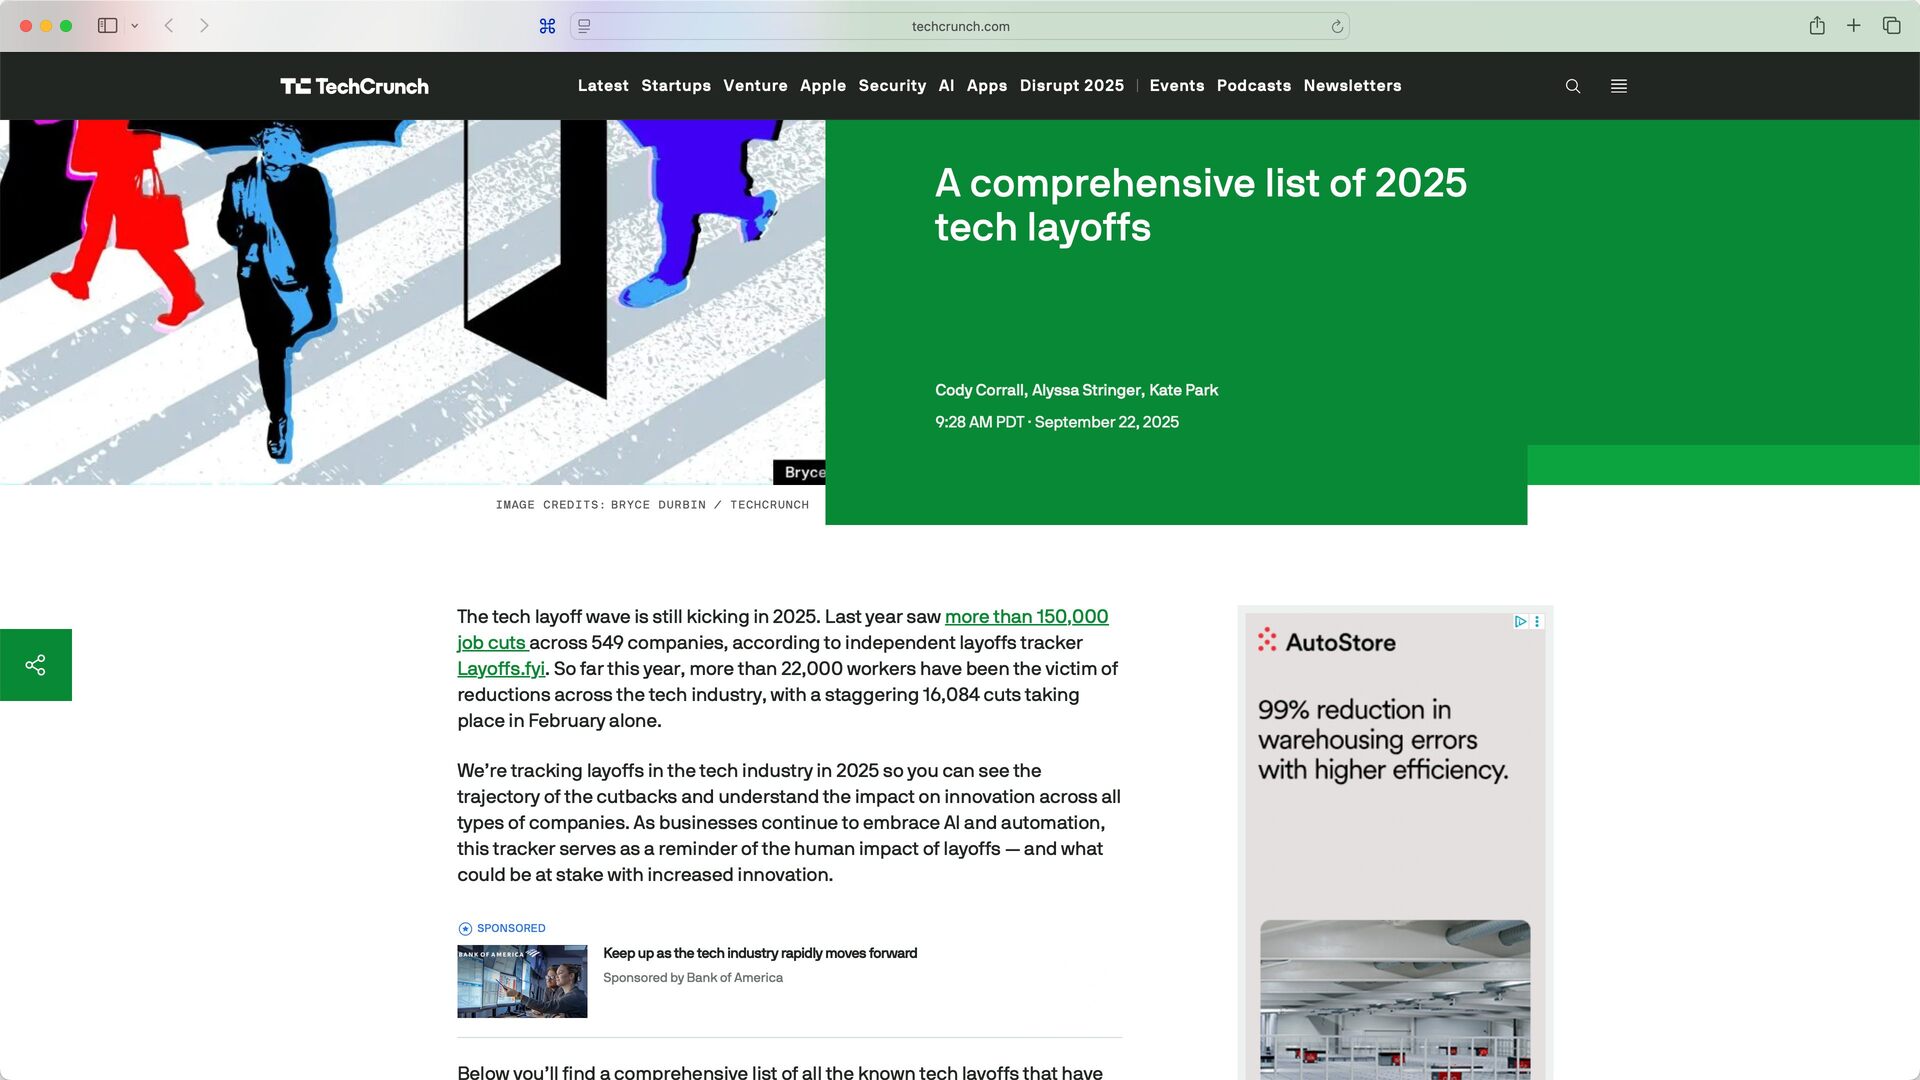1920x1080 pixels.
Task: Reload the page using refresh icon
Action: pyautogui.click(x=1337, y=27)
